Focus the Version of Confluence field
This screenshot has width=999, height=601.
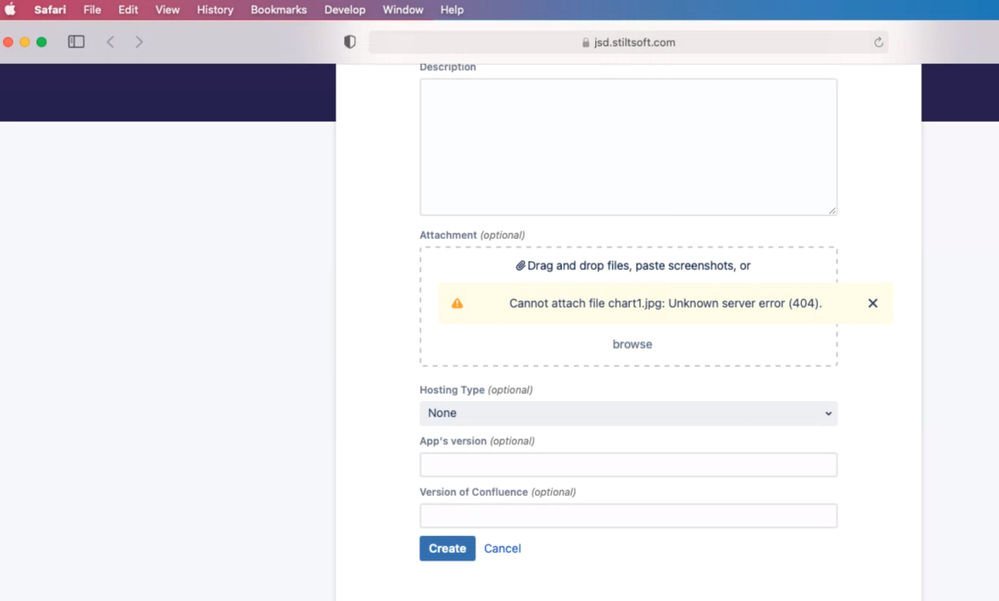(x=628, y=516)
